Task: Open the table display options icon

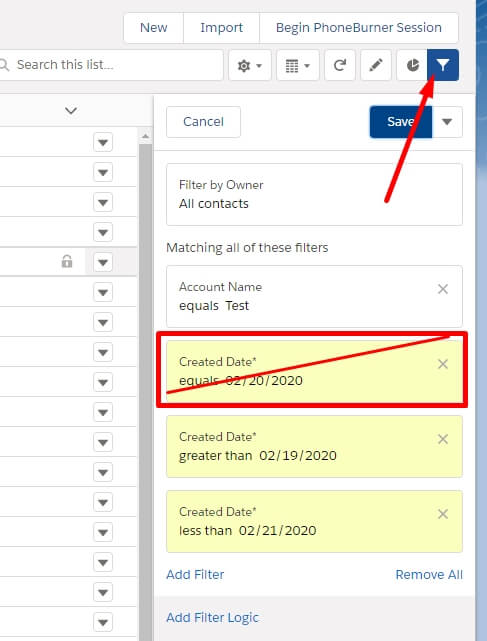Action: (297, 65)
